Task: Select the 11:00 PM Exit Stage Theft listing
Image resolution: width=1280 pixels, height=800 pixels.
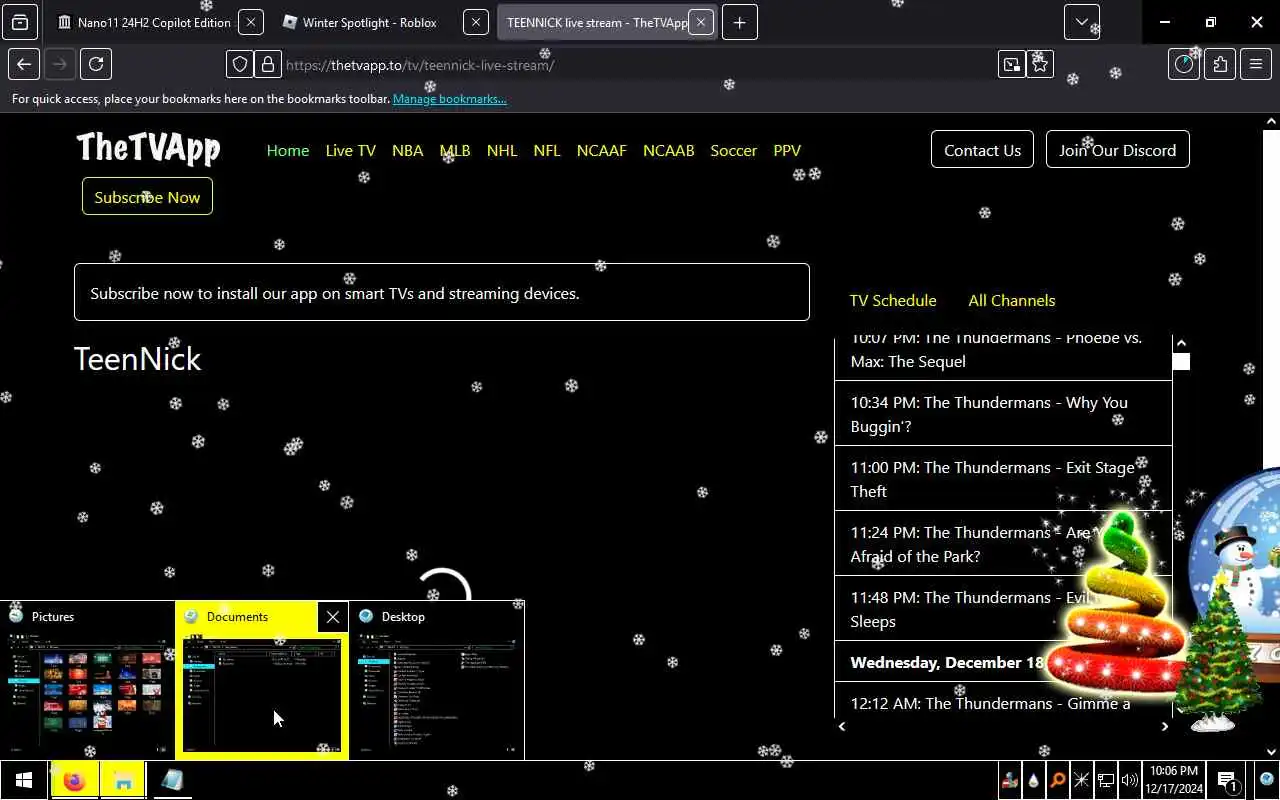Action: (1003, 479)
